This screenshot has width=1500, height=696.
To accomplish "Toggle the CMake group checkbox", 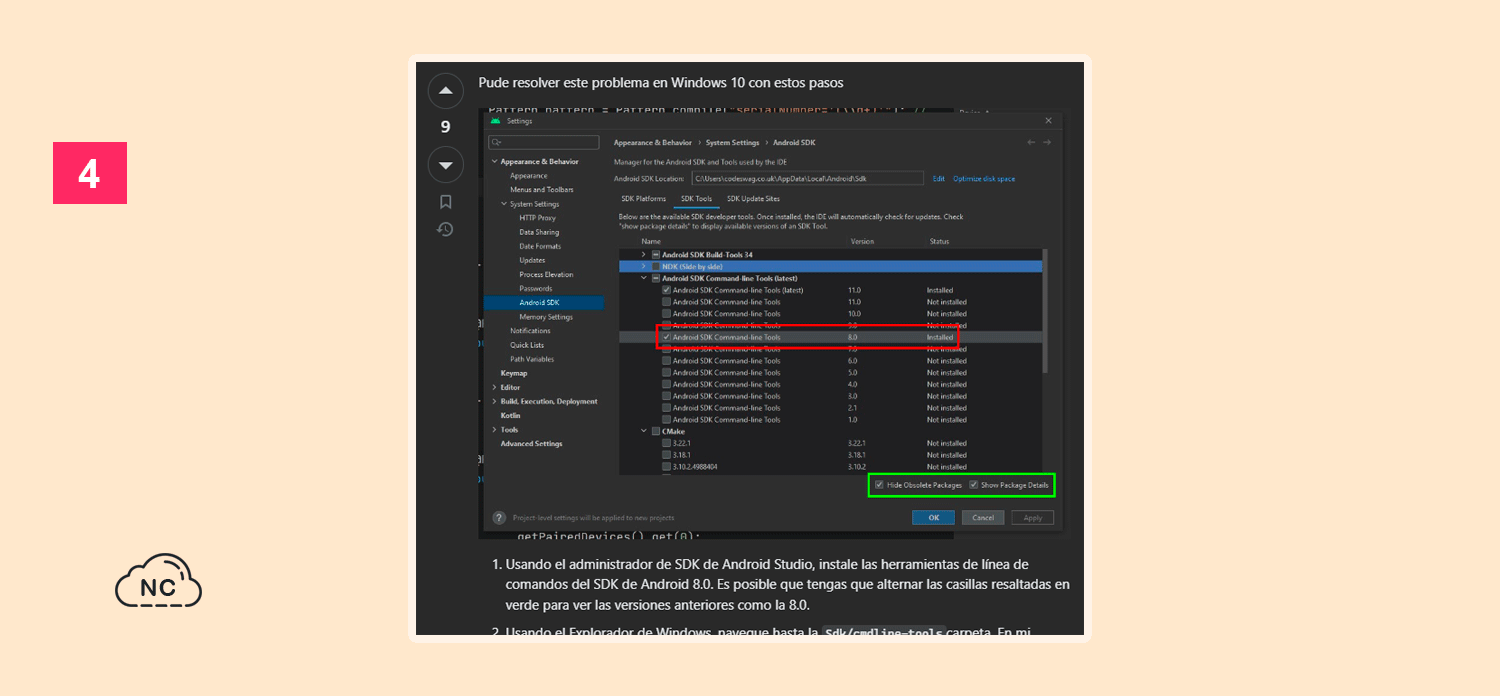I will click(656, 431).
